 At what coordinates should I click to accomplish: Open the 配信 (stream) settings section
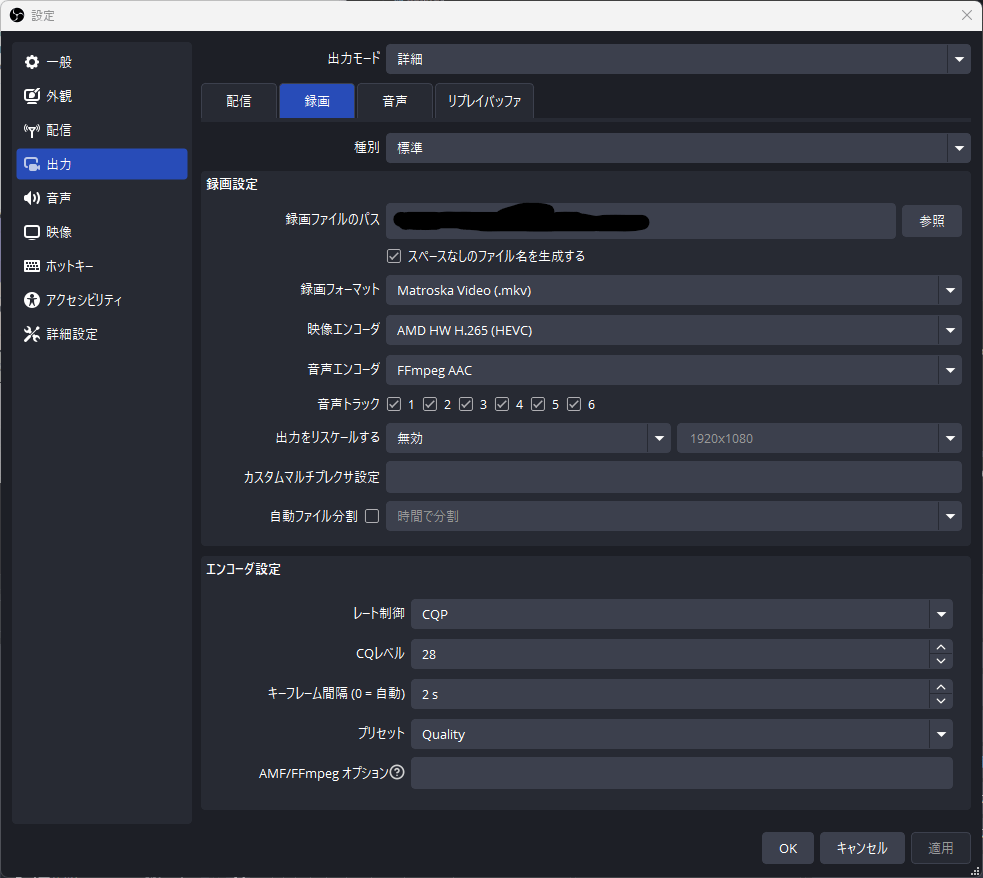click(x=60, y=129)
